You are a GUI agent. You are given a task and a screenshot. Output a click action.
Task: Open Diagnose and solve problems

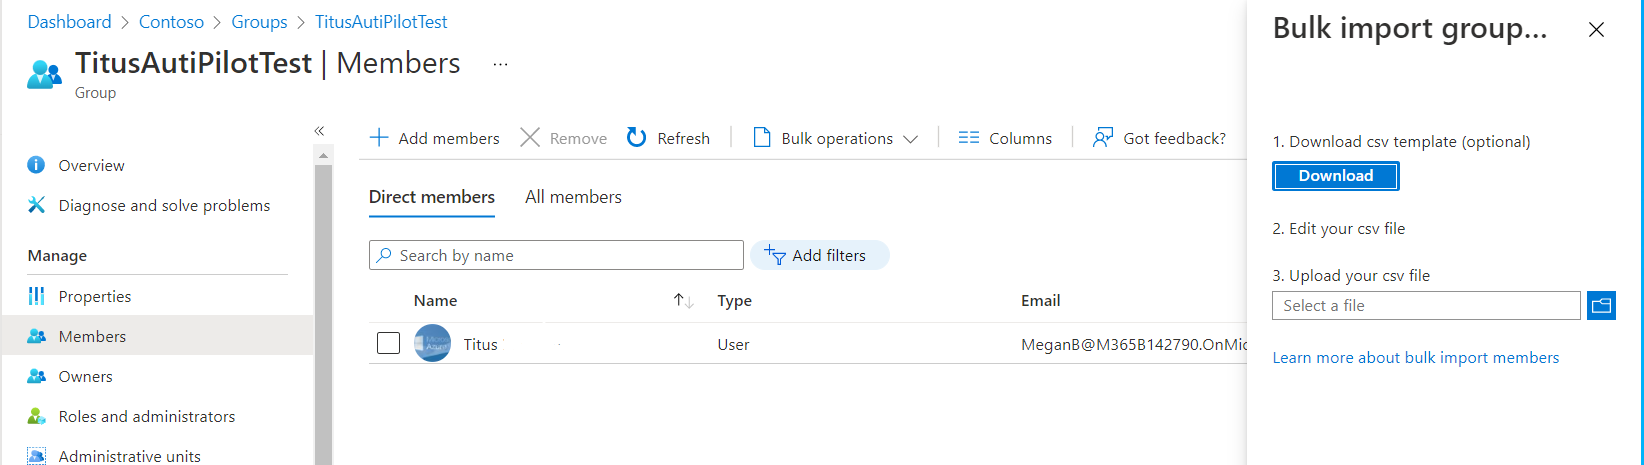[x=164, y=205]
